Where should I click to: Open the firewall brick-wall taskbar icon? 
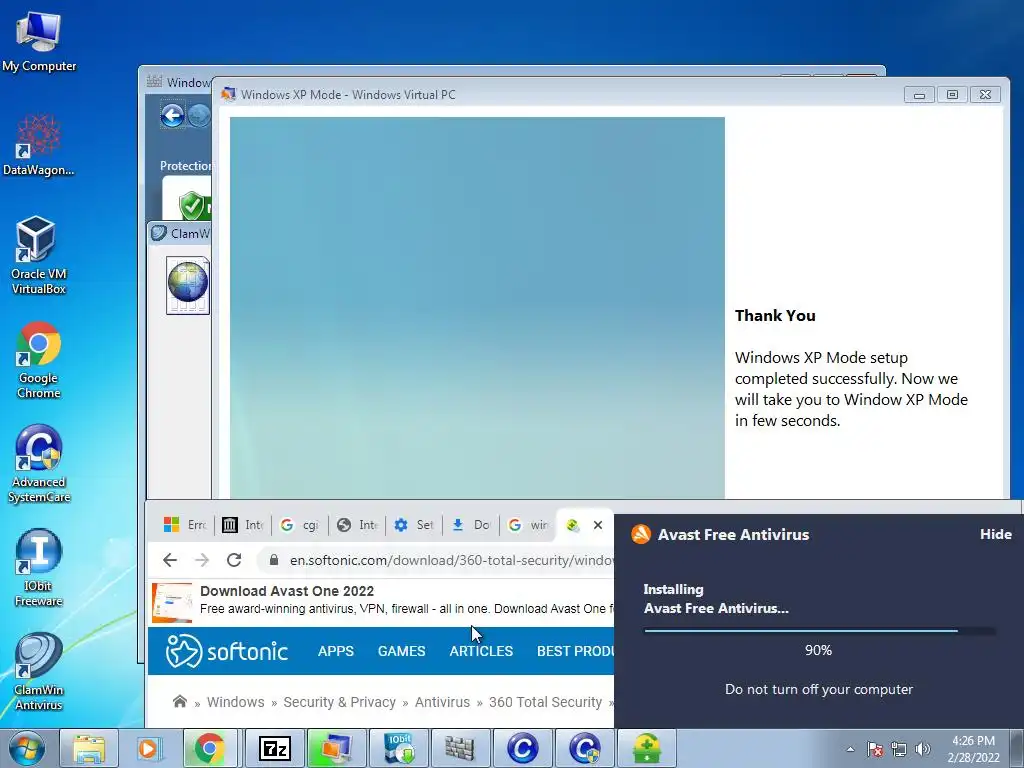tap(460, 748)
